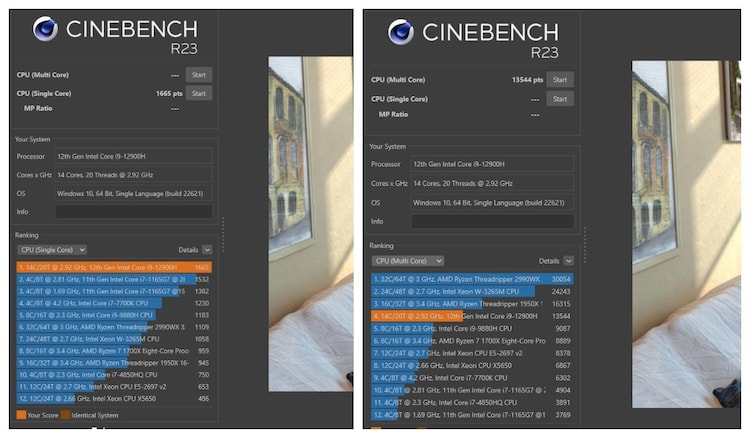The image size is (750, 438).
Task: Select the Xeon X5650 row scoring 486
Action: point(114,398)
